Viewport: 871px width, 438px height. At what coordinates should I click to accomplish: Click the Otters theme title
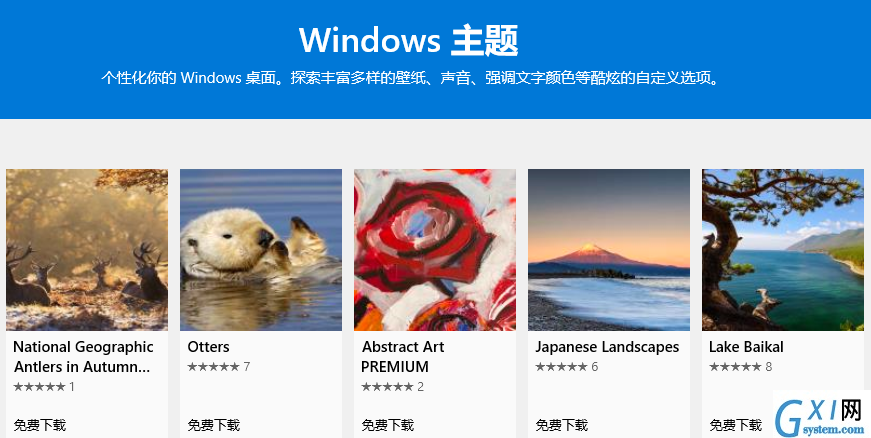click(x=208, y=347)
